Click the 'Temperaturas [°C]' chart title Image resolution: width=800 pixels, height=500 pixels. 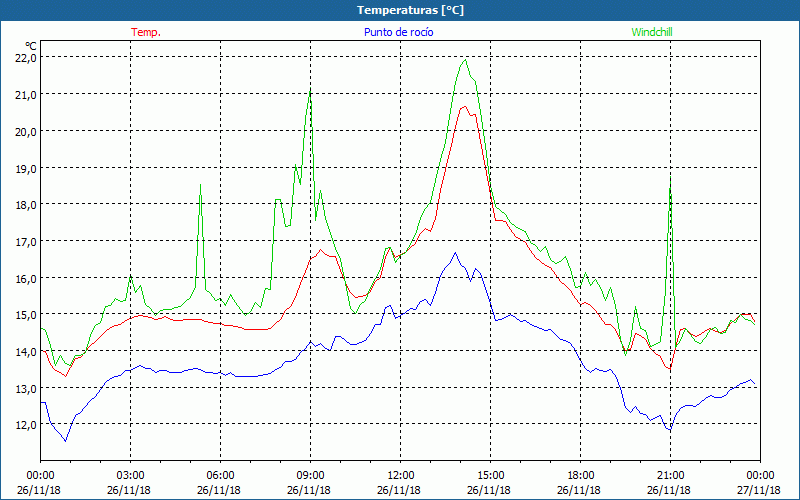pyautogui.click(x=410, y=10)
